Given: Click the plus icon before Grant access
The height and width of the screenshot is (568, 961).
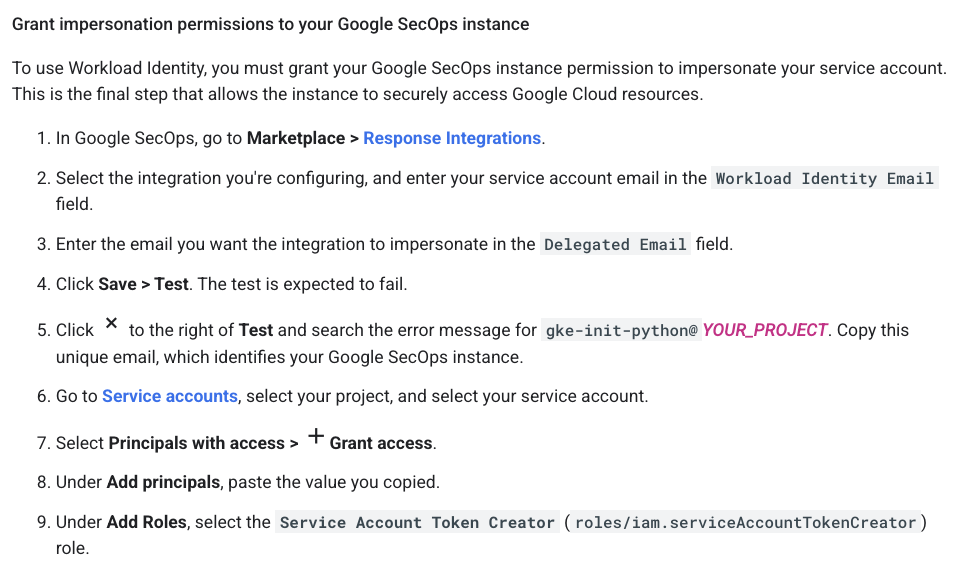Looking at the screenshot, I should tap(316, 437).
